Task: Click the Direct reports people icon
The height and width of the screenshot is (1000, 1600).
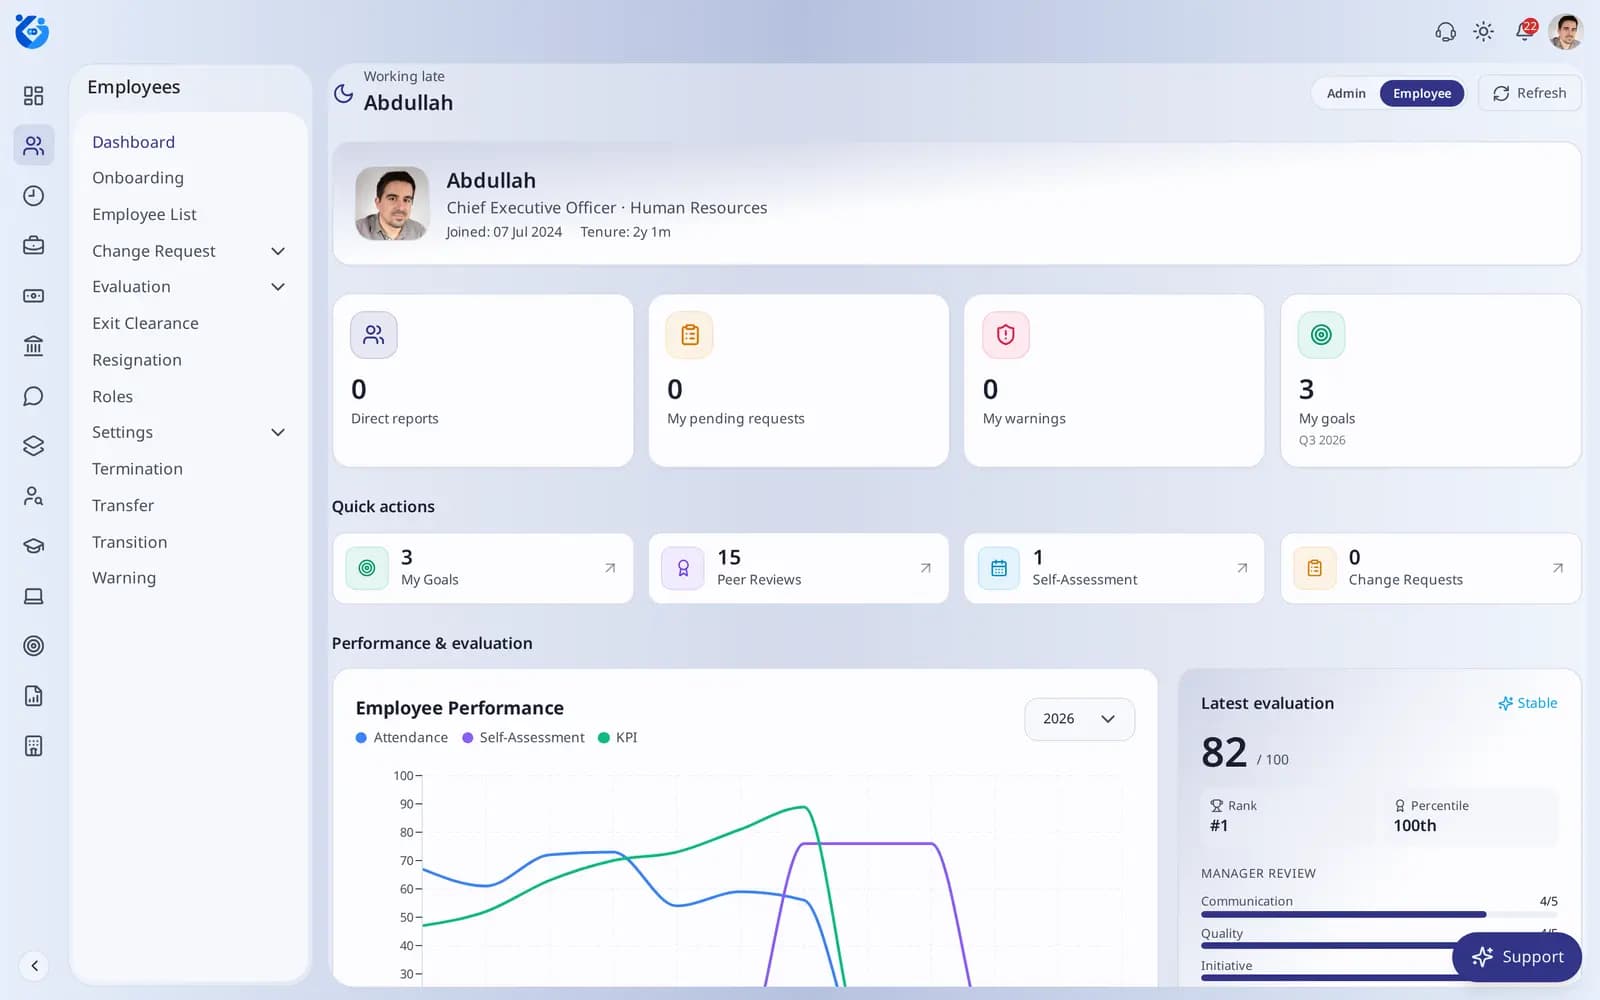Action: (374, 335)
